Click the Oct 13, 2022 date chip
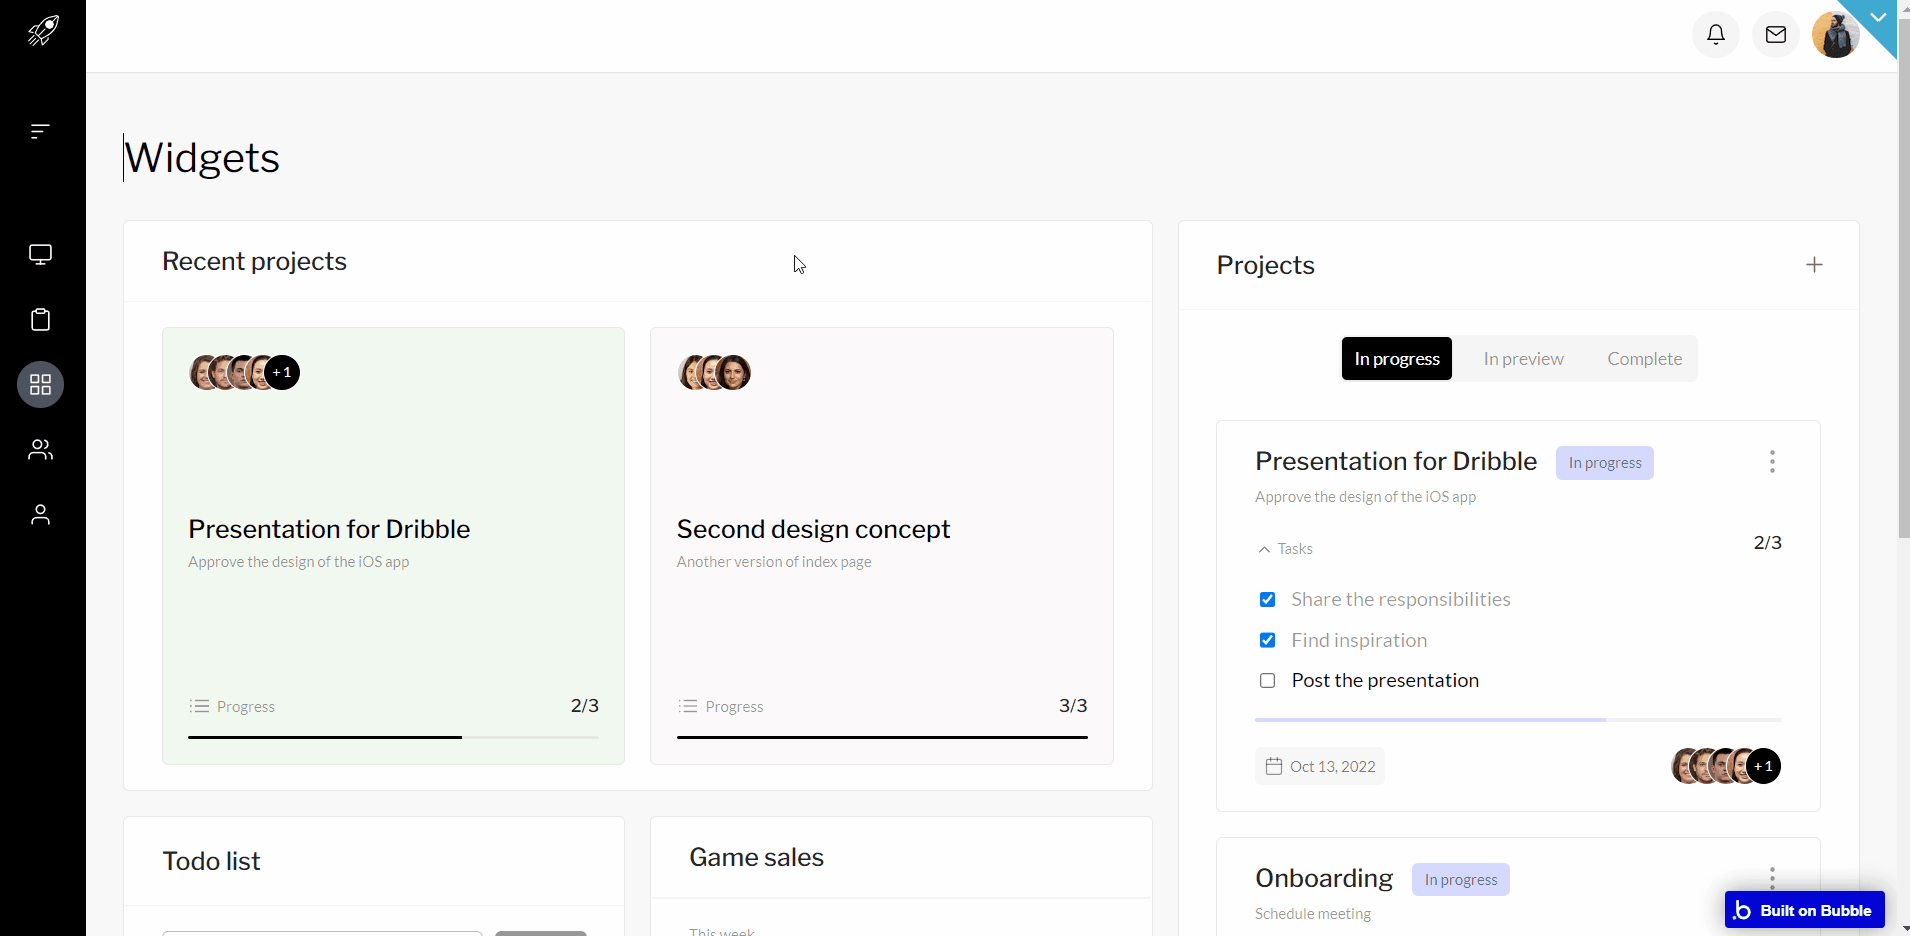This screenshot has width=1910, height=936. (x=1320, y=766)
